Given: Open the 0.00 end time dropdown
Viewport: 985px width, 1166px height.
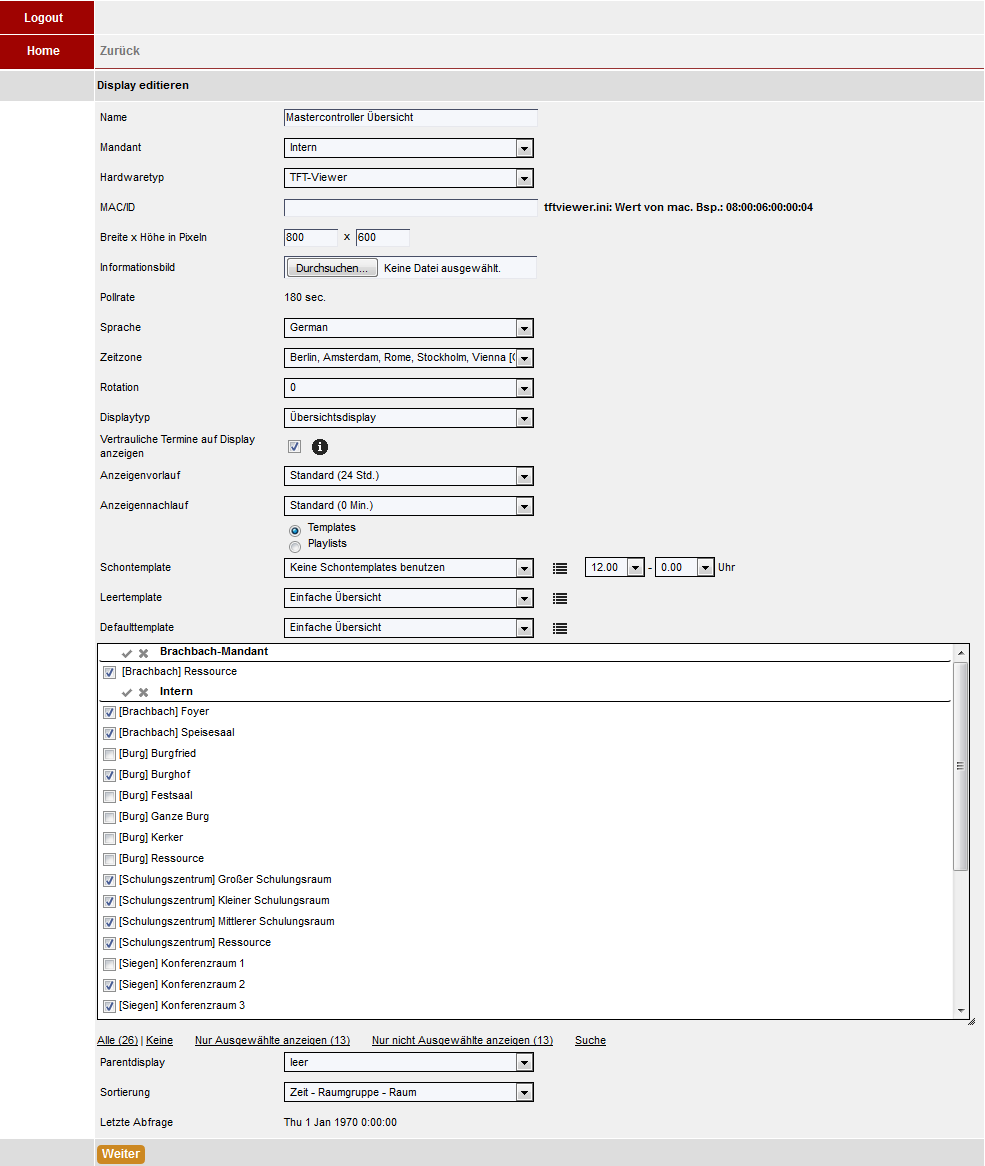Looking at the screenshot, I should tap(685, 567).
